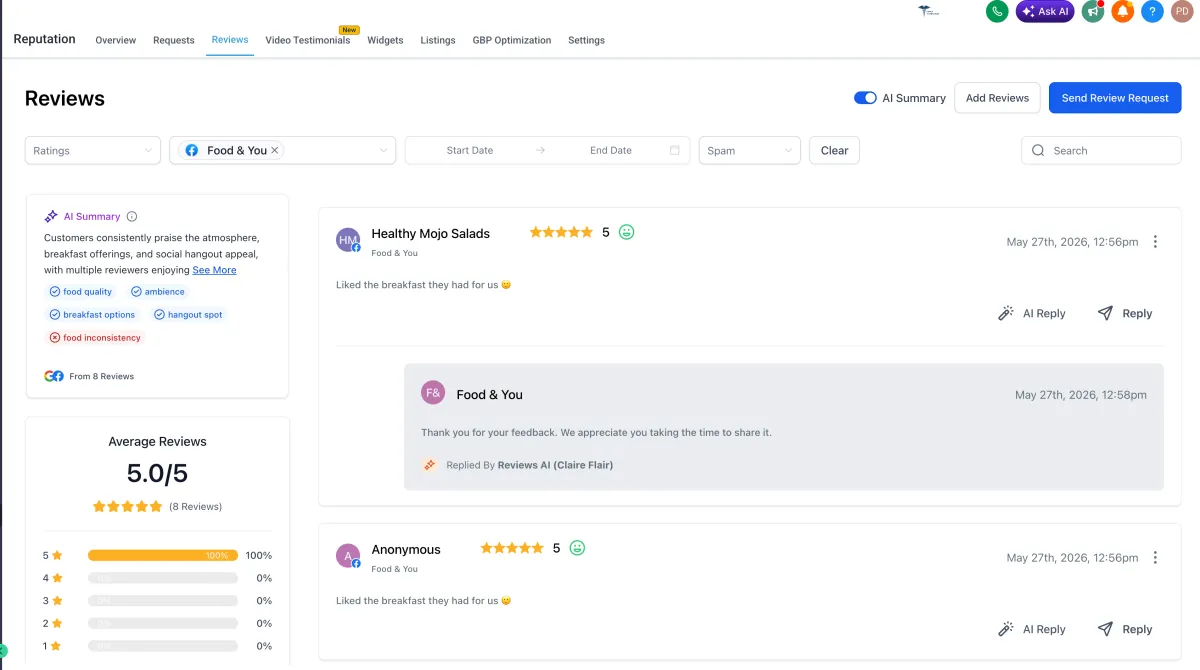This screenshot has width=1200, height=670.
Task: Click AI Reply on Anonymous review
Action: point(1032,630)
